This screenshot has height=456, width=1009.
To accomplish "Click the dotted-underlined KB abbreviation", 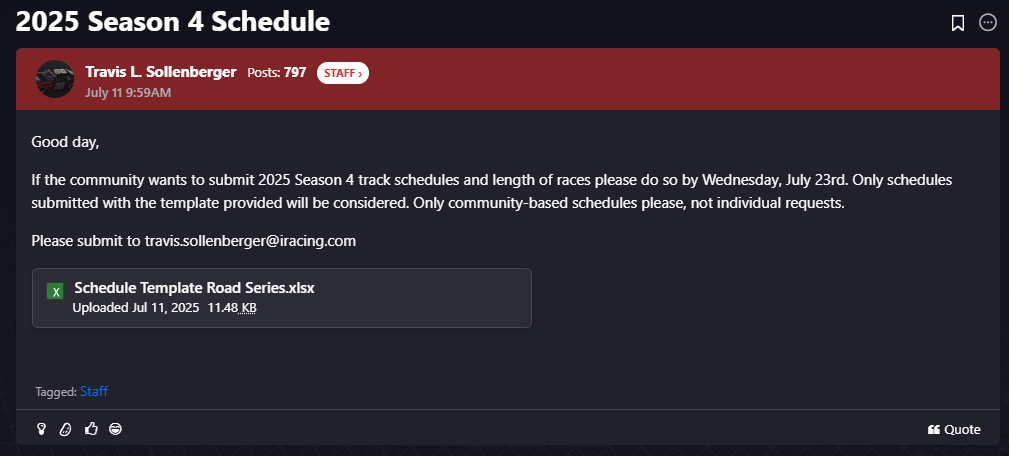I will pos(248,308).
